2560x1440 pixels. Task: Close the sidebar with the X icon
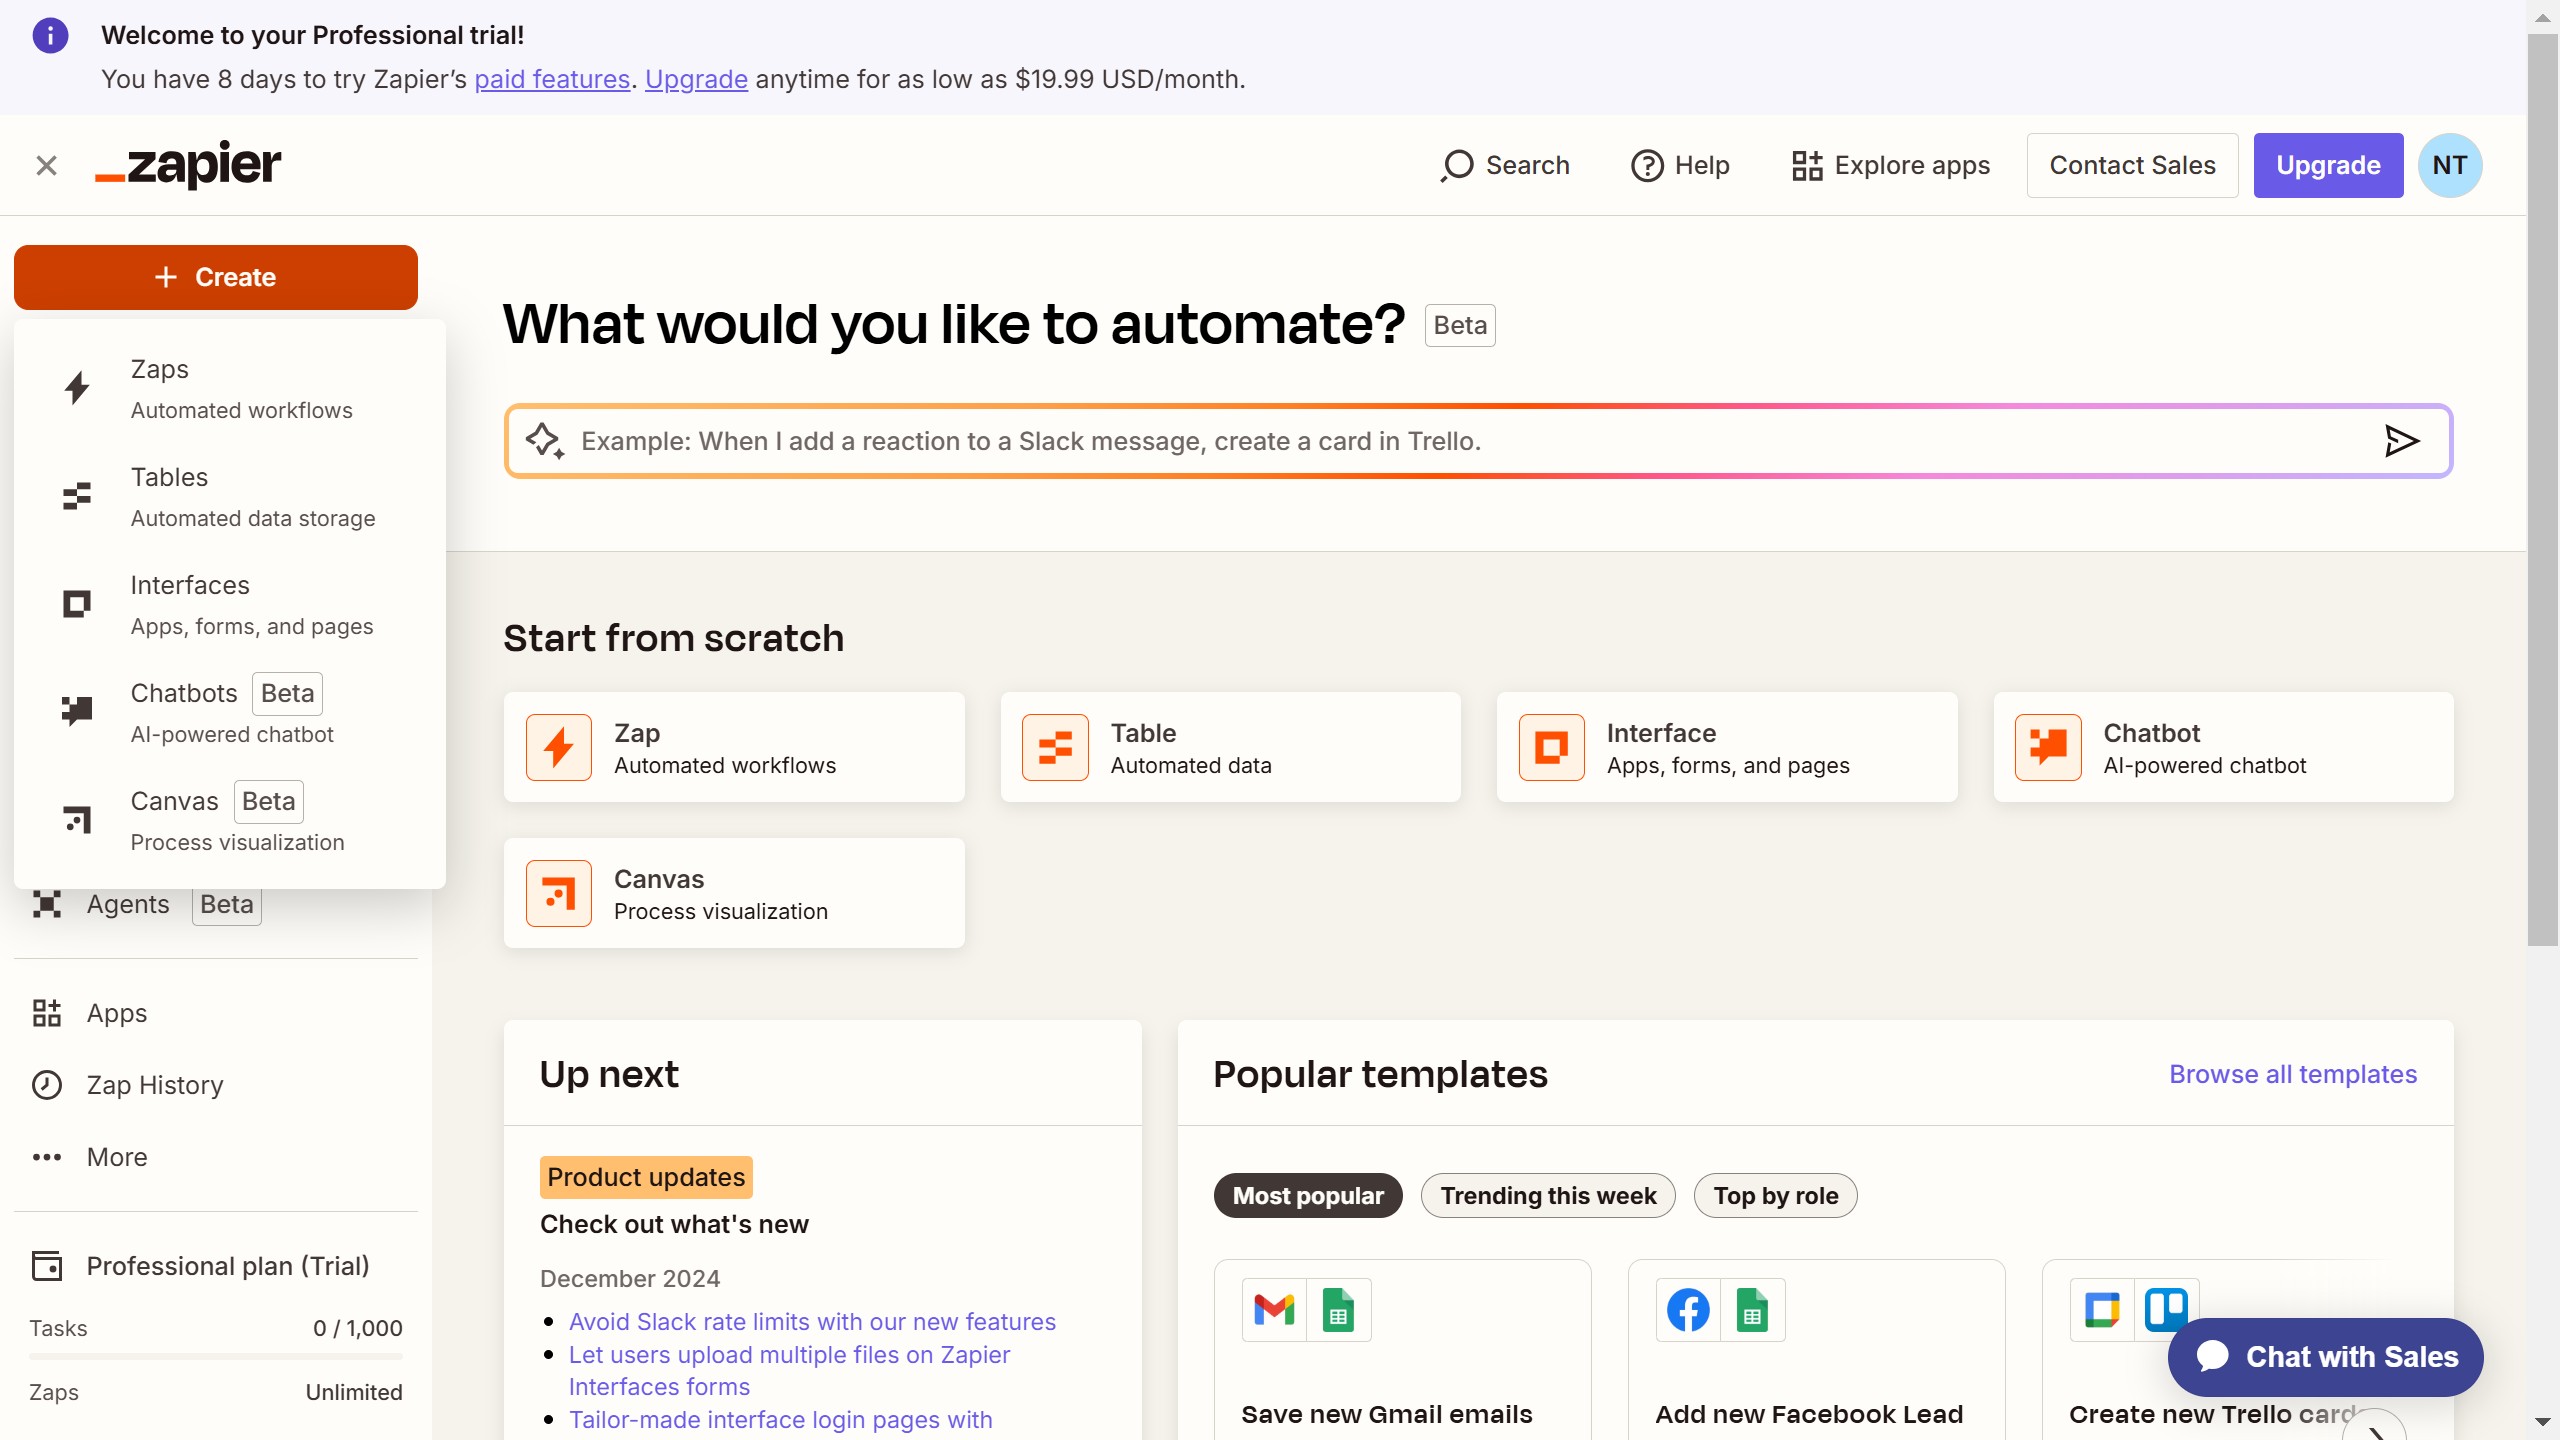click(46, 165)
